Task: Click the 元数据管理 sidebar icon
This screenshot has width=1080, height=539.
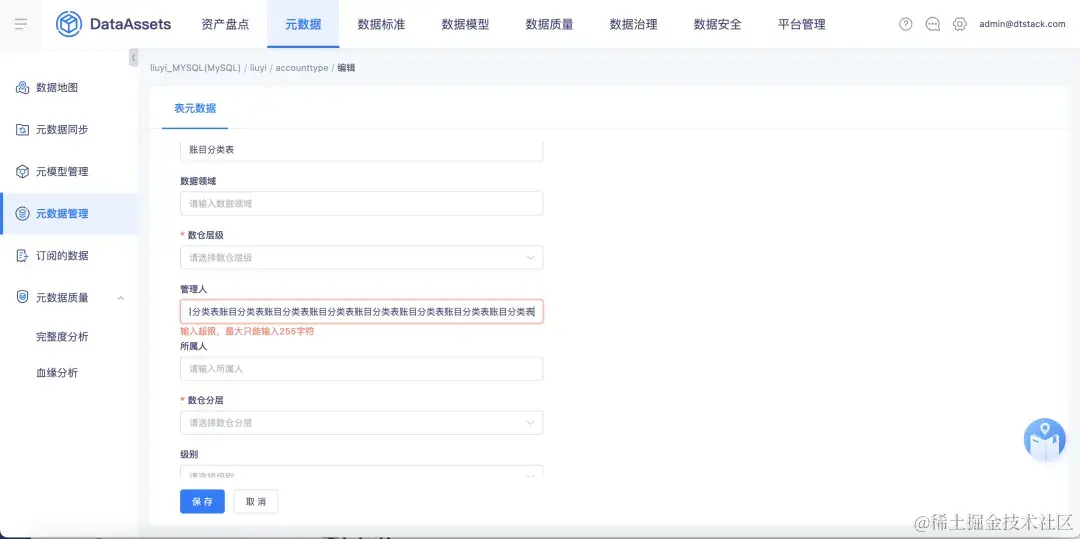Action: 22,213
